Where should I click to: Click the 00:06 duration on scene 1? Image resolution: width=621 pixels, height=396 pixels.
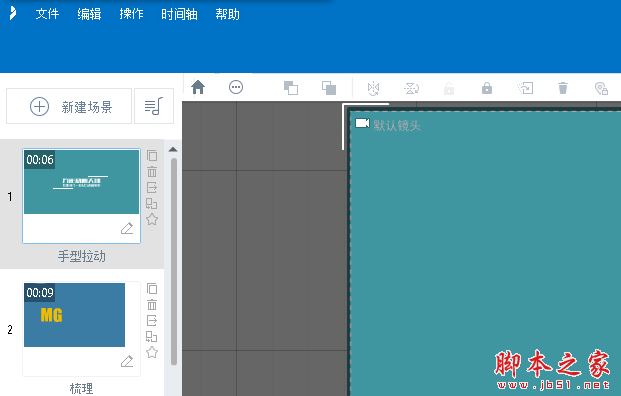(x=40, y=160)
